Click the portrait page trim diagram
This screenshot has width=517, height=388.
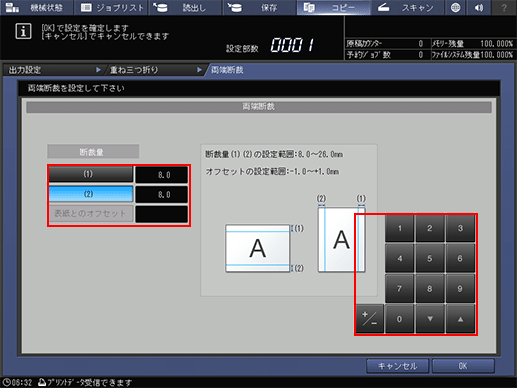click(x=342, y=240)
